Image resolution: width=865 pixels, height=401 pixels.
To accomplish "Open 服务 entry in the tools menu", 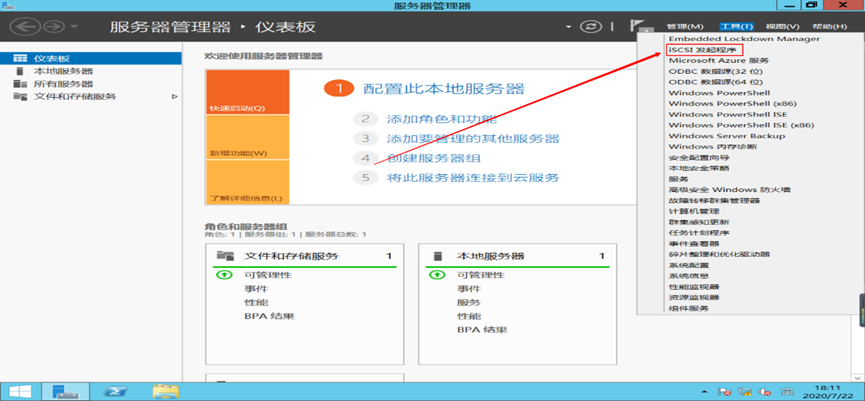I will coord(679,179).
